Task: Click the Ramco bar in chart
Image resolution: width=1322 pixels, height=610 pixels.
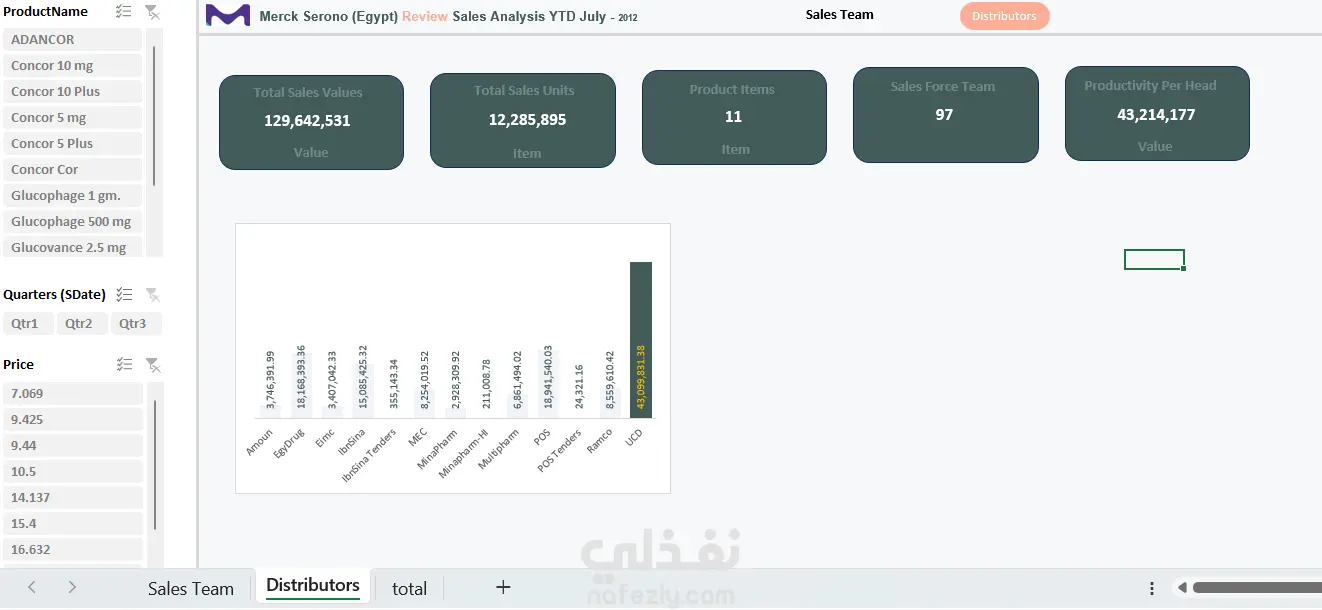Action: point(610,402)
